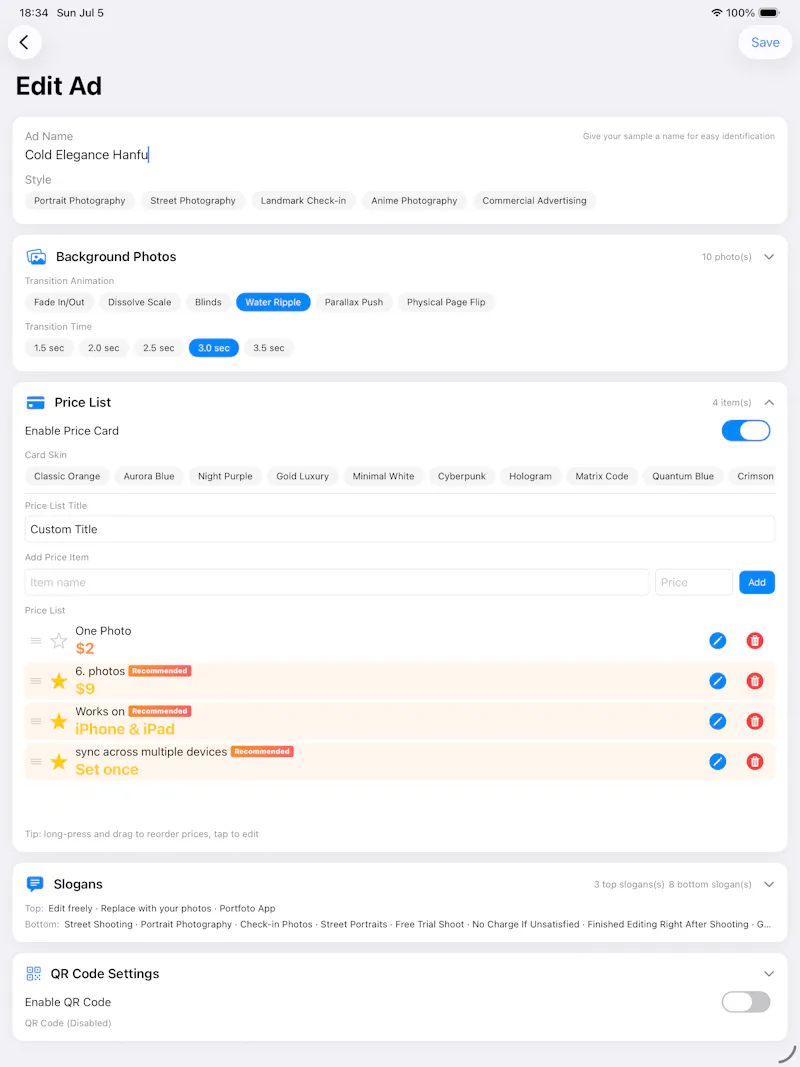Save the ad with Save button
The height and width of the screenshot is (1067, 800).
point(765,42)
